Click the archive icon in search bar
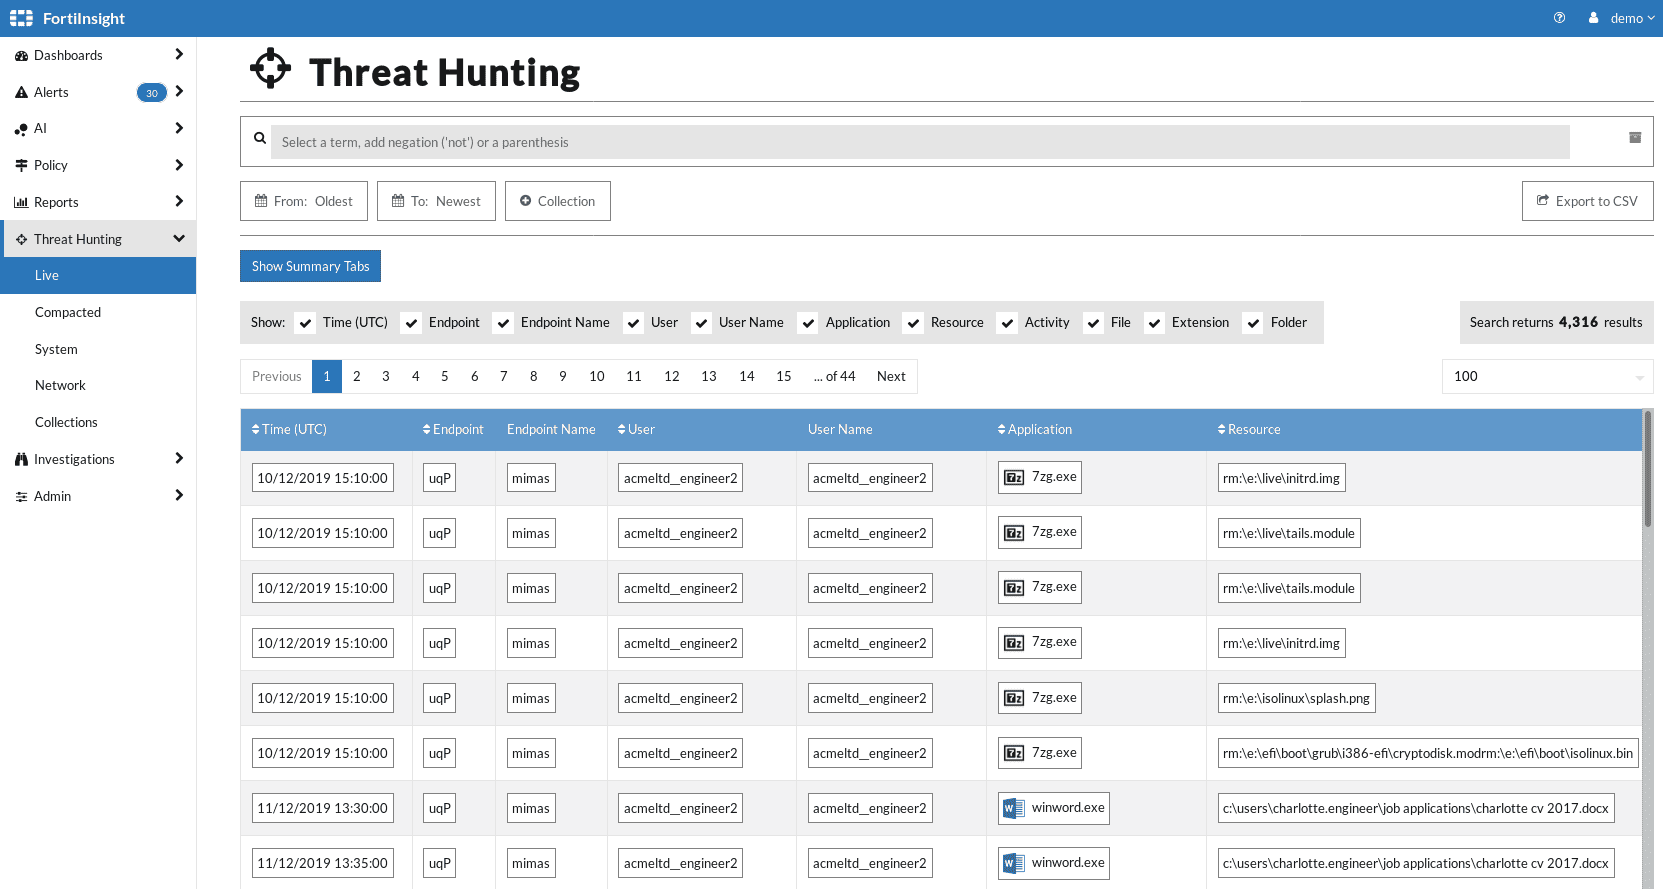Viewport: 1663px width, 889px height. coord(1635,138)
